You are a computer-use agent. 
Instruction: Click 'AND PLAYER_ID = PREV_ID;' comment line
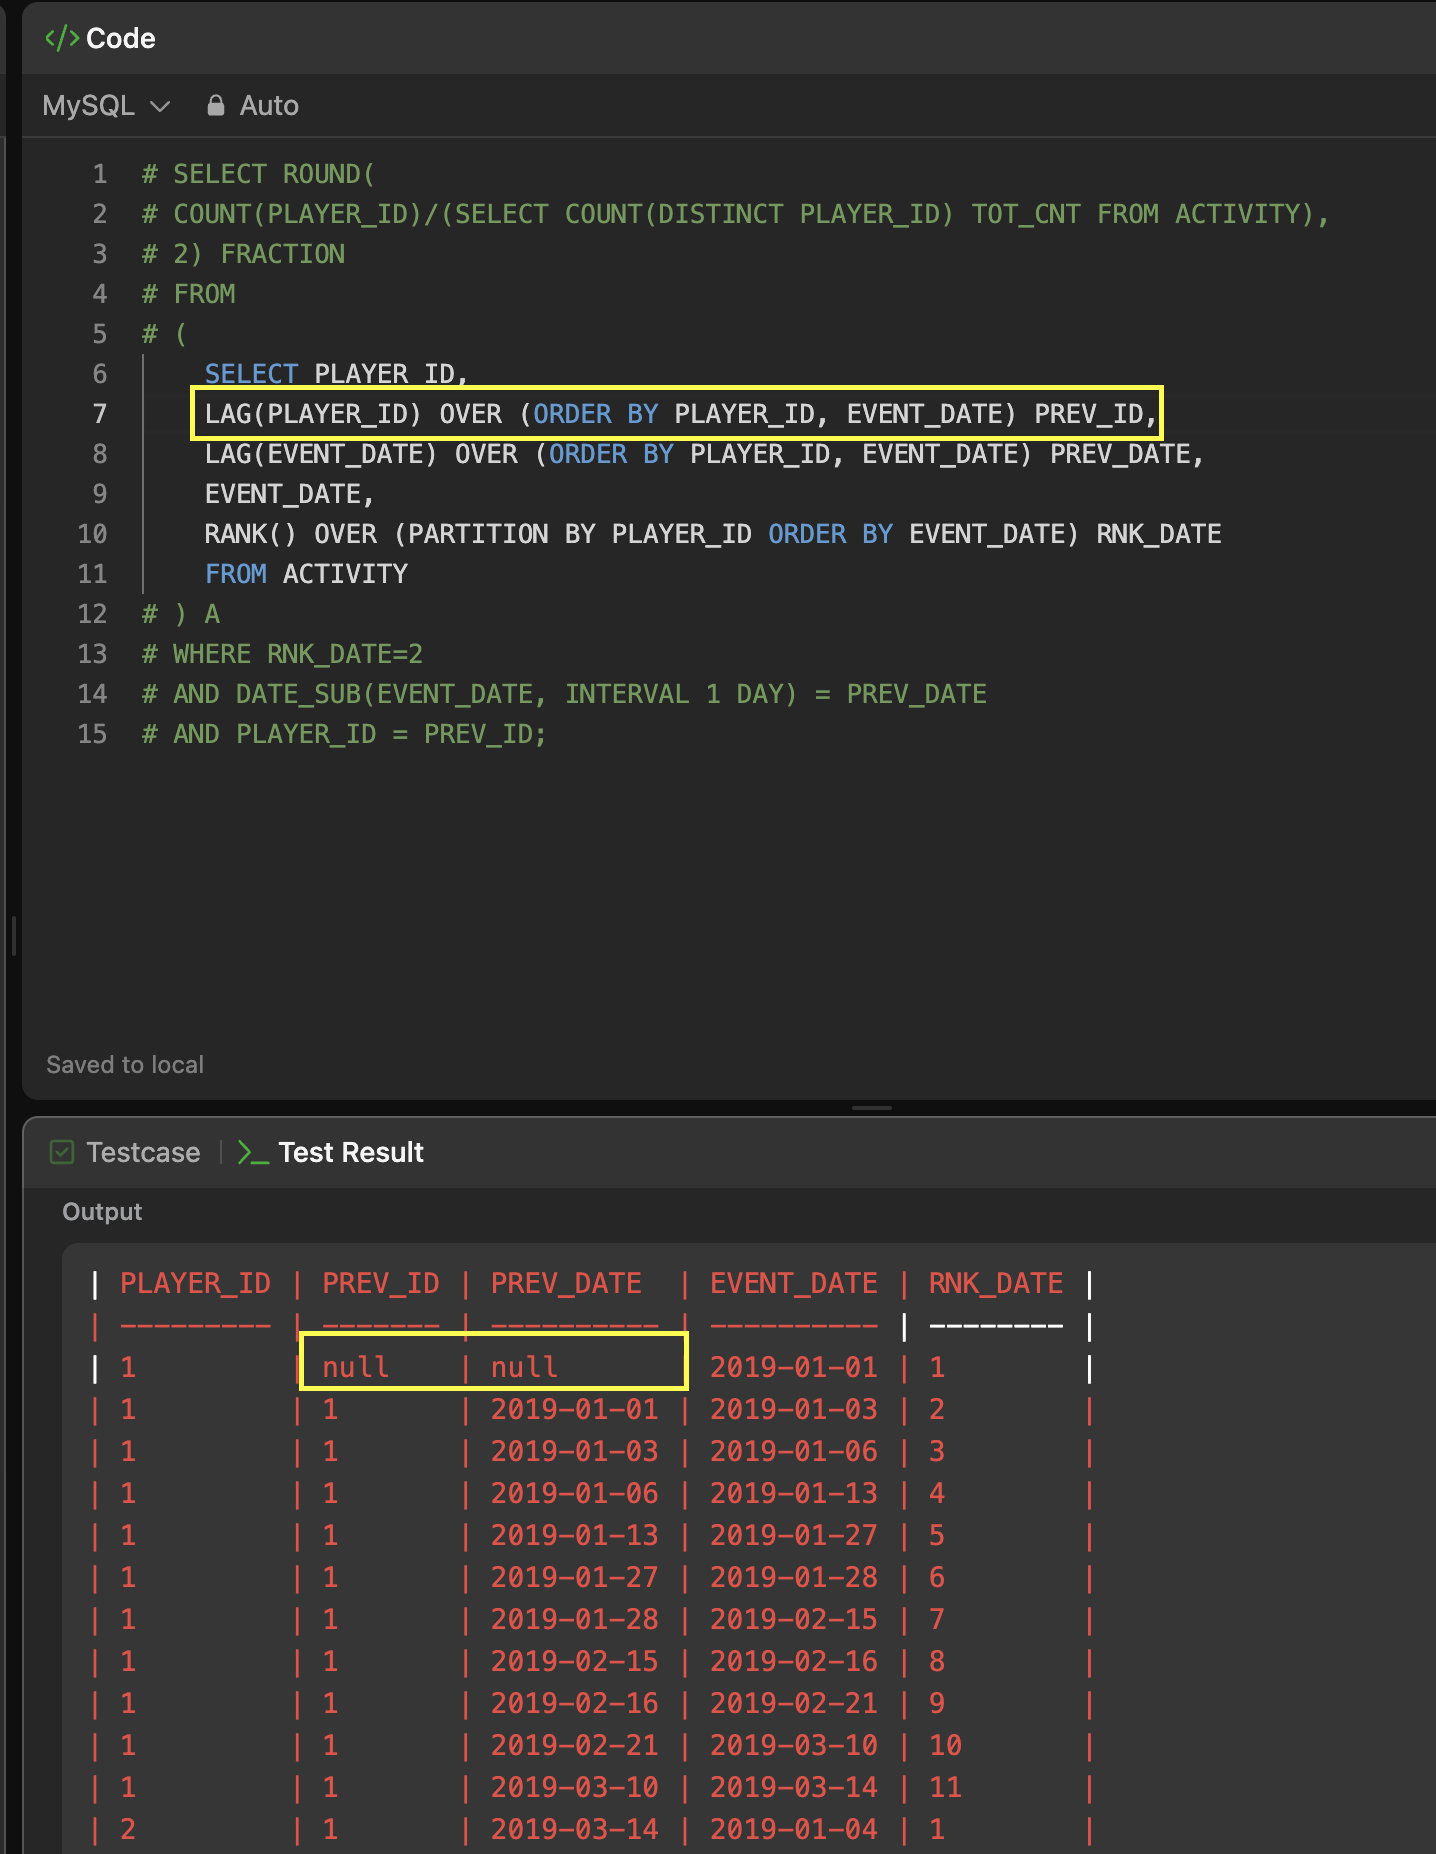pyautogui.click(x=344, y=734)
